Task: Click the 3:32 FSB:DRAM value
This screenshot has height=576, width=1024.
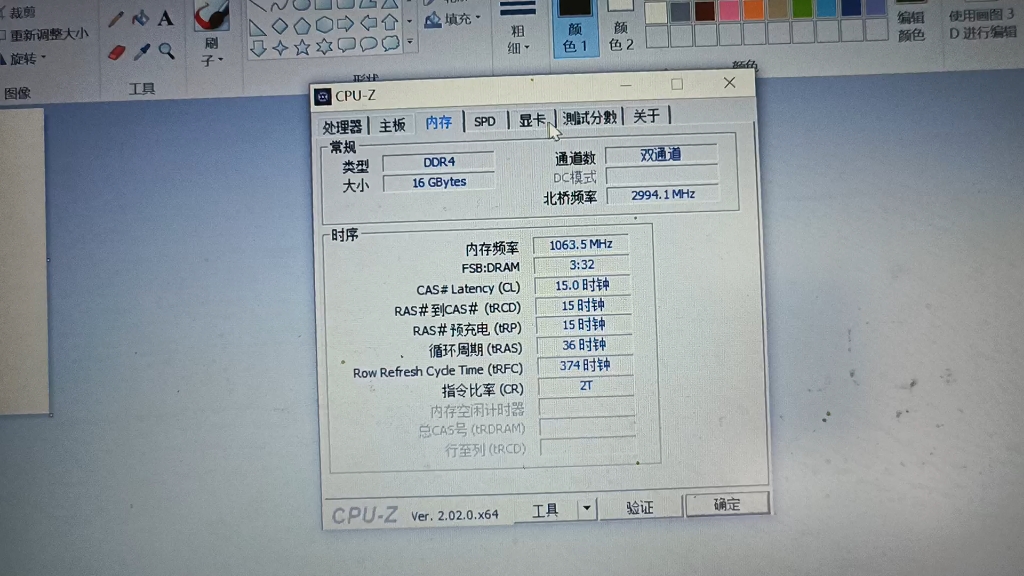Action: [581, 264]
